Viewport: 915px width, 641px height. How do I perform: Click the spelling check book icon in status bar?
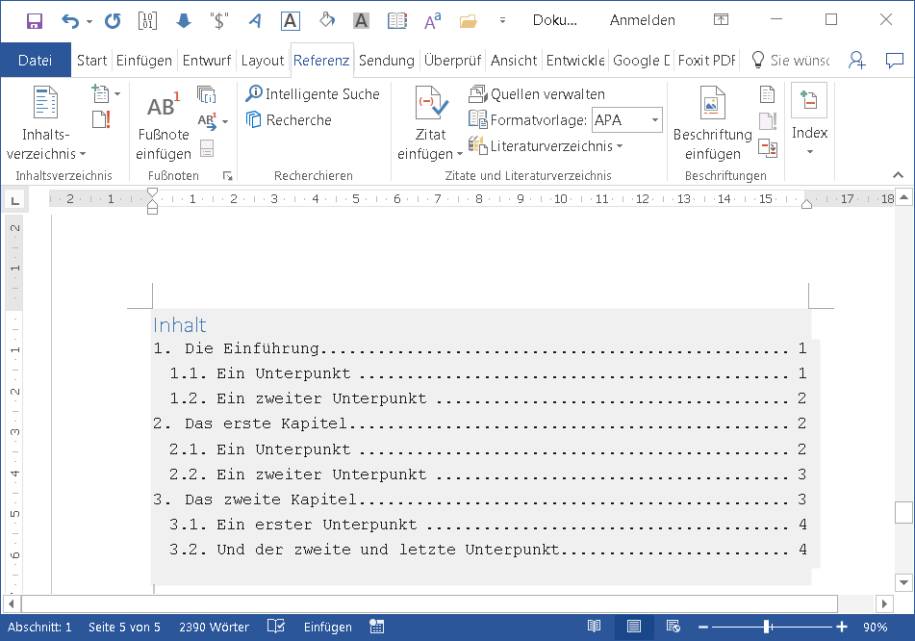275,626
